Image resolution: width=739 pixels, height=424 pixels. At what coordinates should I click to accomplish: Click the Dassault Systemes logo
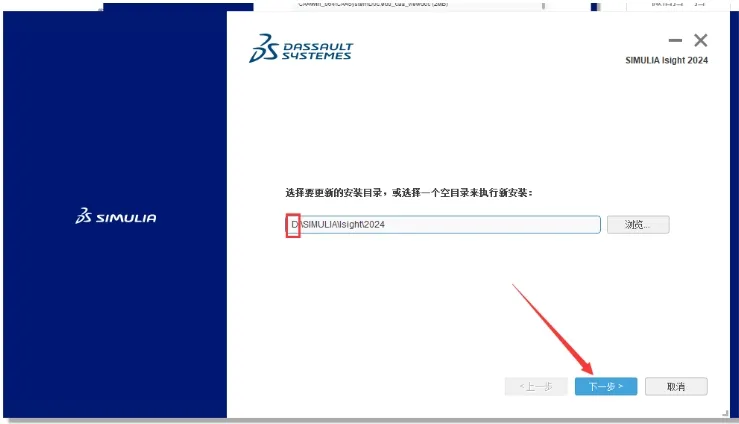[x=301, y=49]
